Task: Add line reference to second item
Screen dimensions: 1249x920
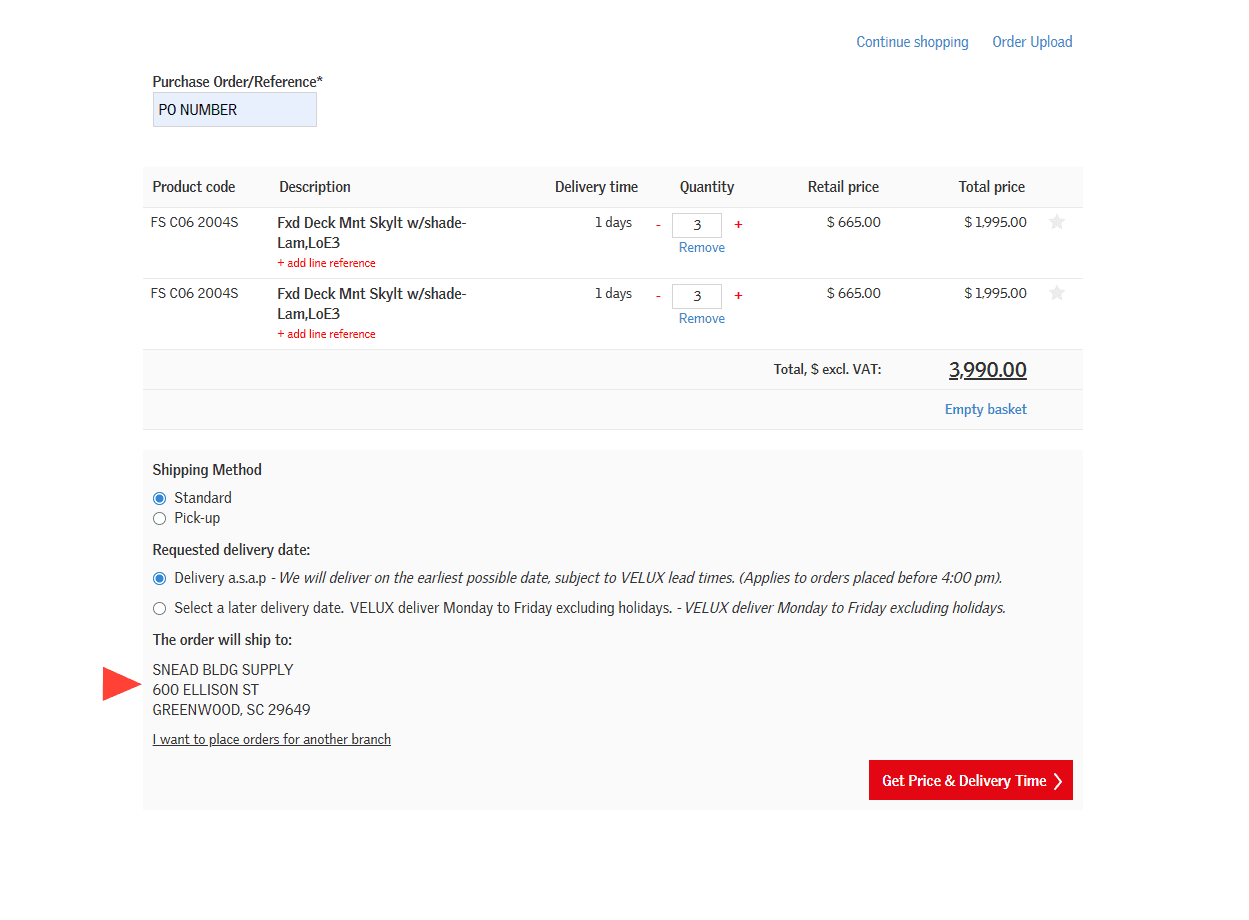Action: (327, 334)
